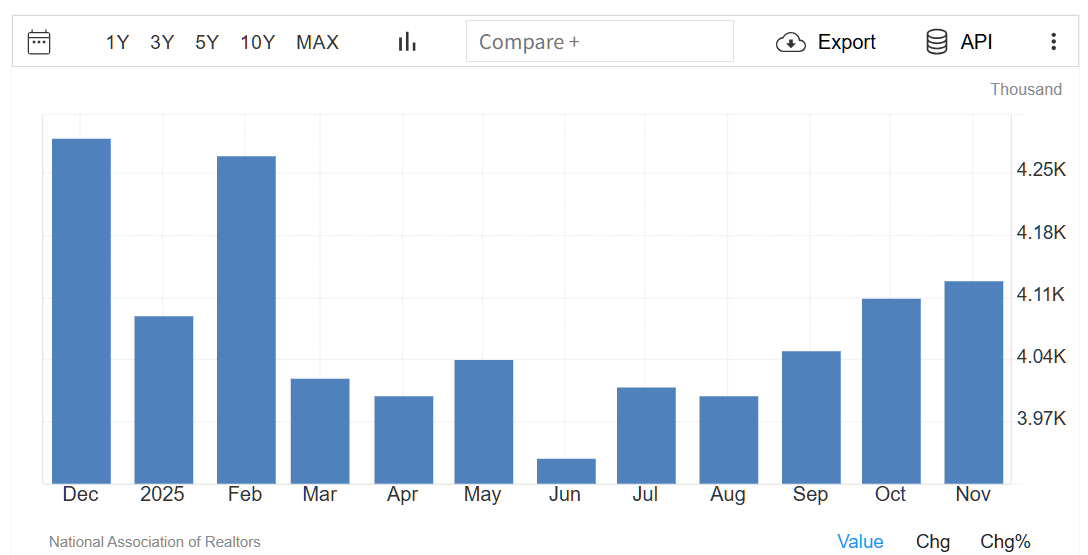The width and height of the screenshot is (1088, 555).
Task: Open the three-dot more options menu
Action: [x=1053, y=42]
